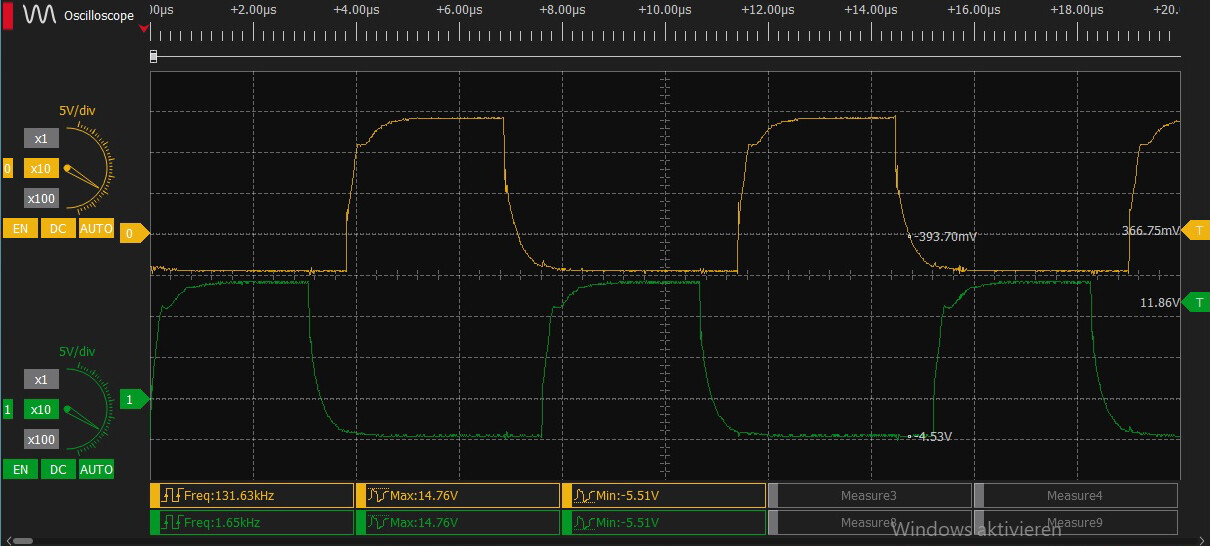
Task: Click the yellow trigger T marker
Action: 1196,230
